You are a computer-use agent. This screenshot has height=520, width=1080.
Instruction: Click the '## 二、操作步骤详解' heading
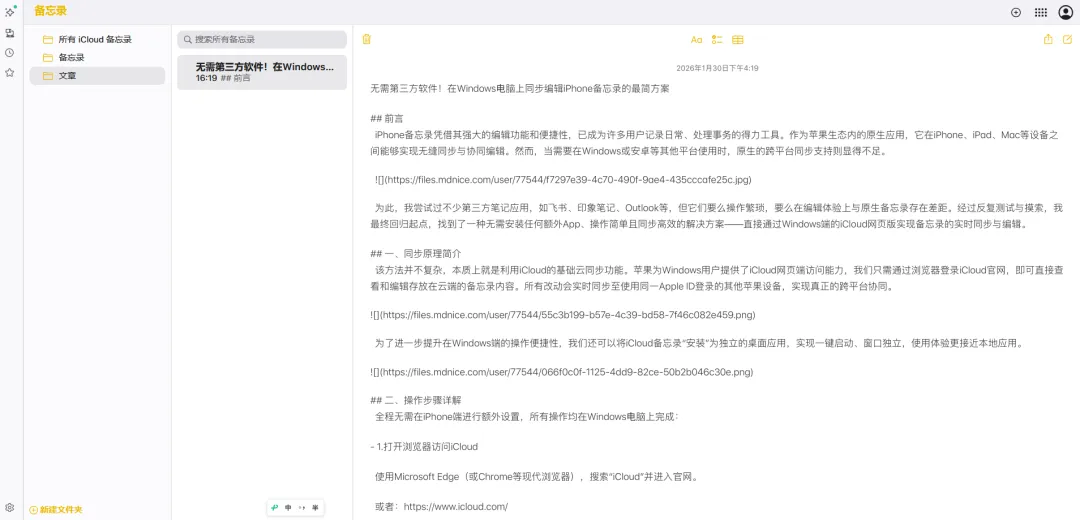coord(416,399)
